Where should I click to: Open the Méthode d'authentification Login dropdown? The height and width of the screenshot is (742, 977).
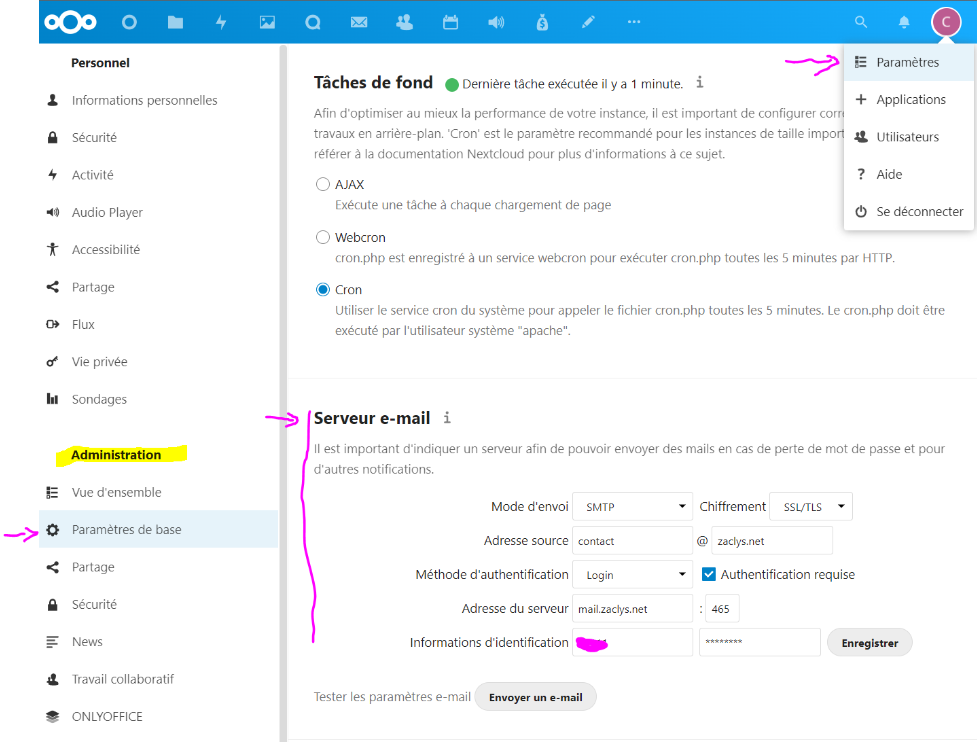pyautogui.click(x=633, y=574)
